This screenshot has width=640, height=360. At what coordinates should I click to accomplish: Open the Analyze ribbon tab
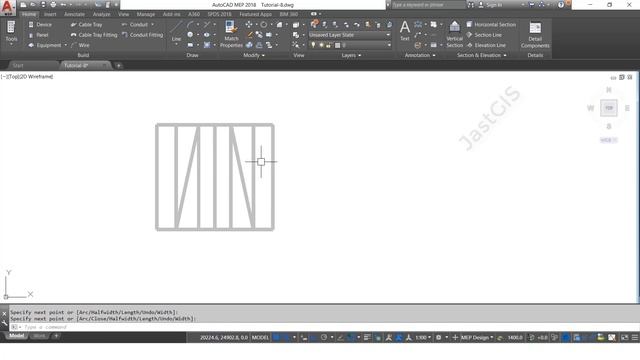click(101, 14)
